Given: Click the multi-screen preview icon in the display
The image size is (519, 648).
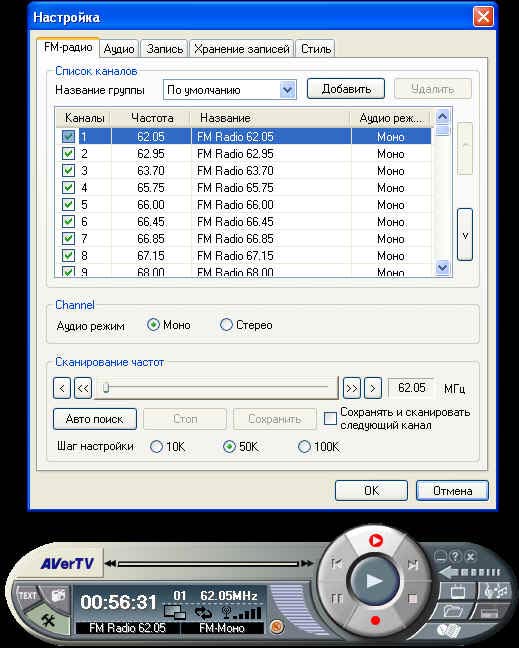Looking at the screenshot, I should pyautogui.click(x=174, y=612).
